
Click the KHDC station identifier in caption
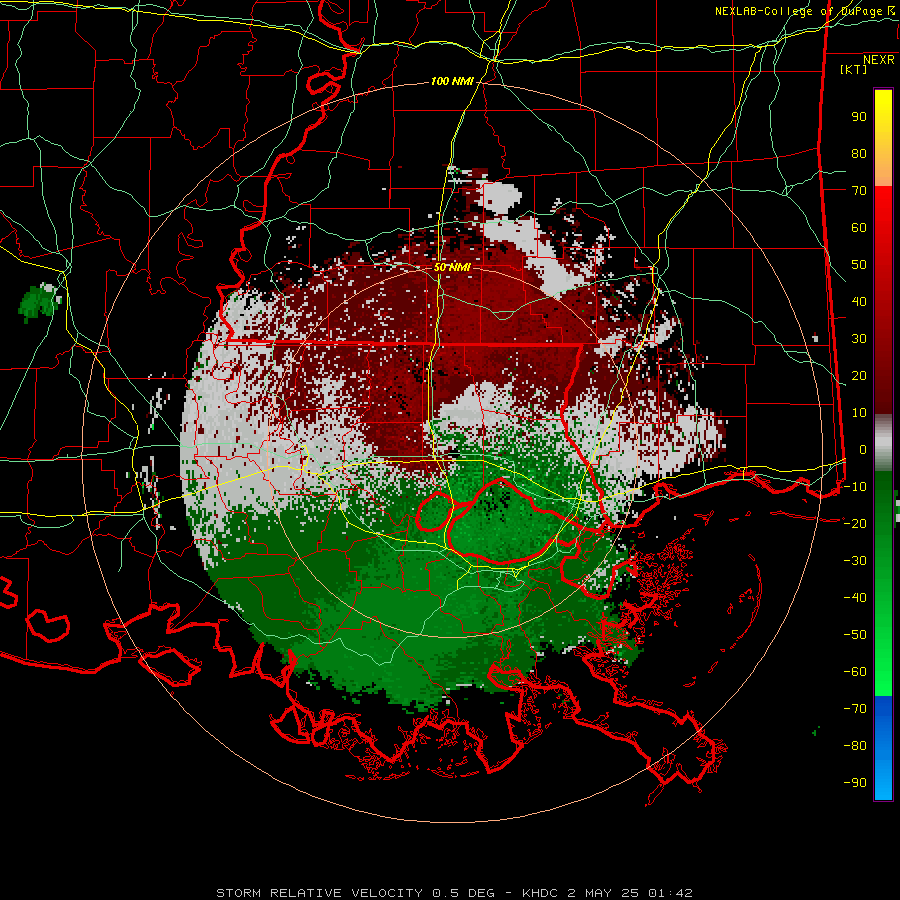540,893
